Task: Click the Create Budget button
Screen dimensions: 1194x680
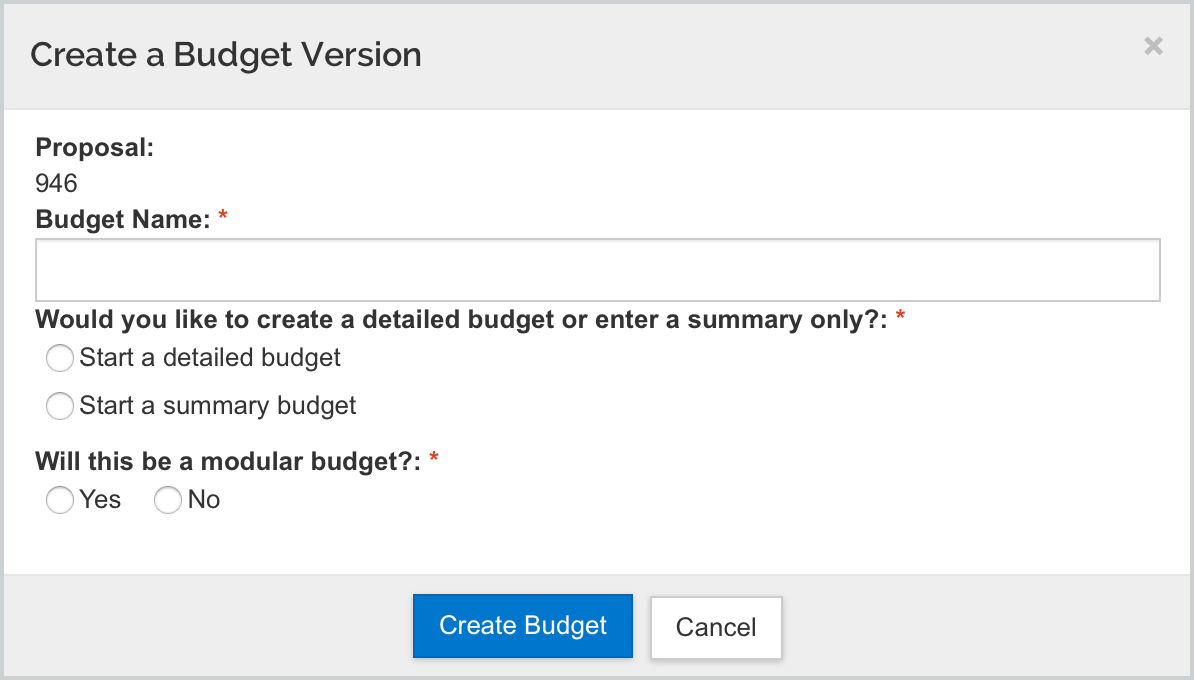Action: 522,626
